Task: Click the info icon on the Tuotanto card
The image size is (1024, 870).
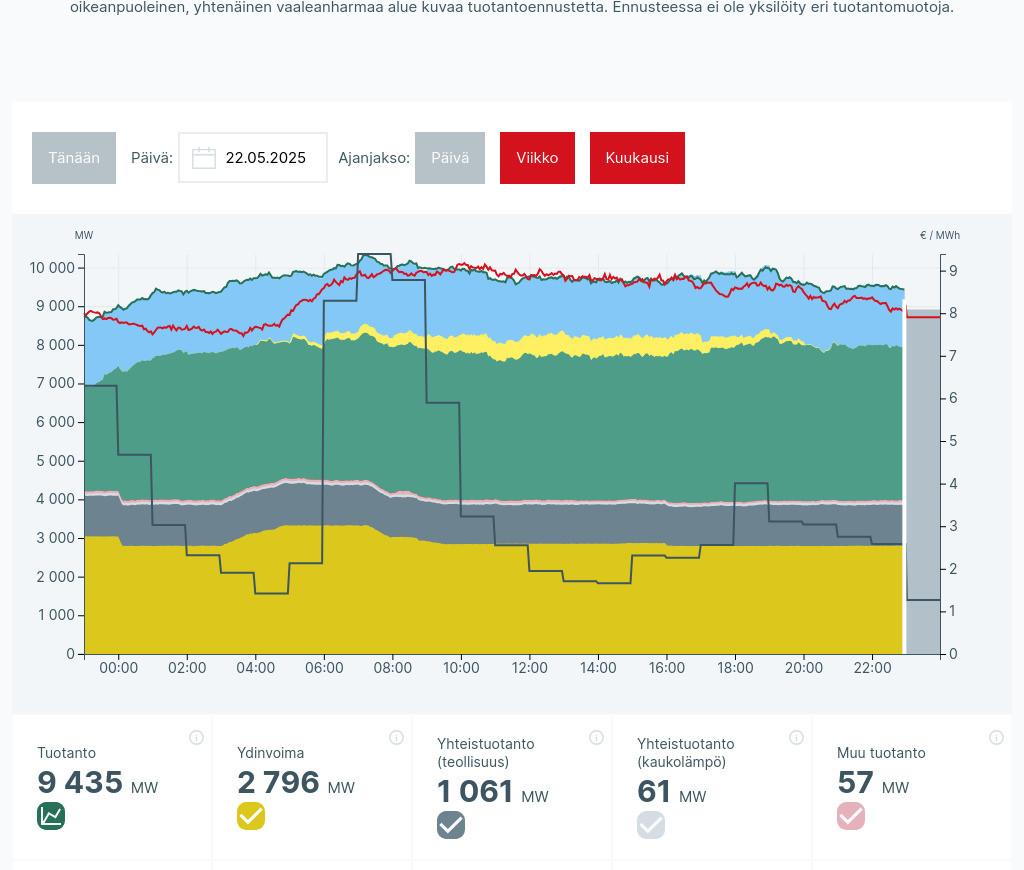Action: (196, 738)
